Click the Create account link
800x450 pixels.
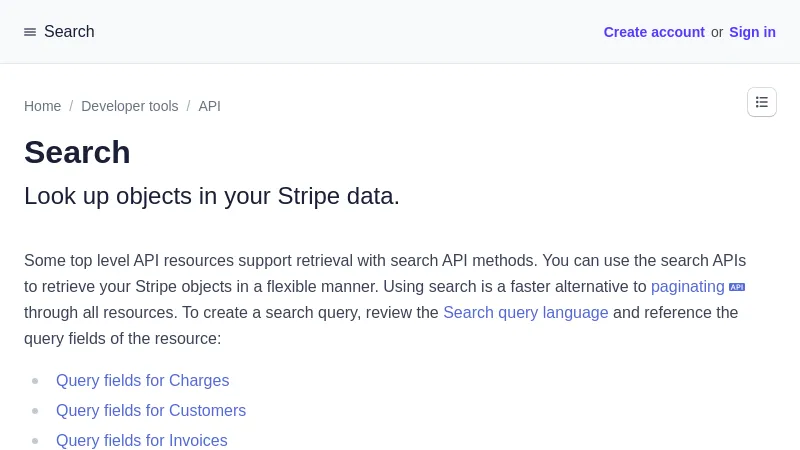click(x=654, y=32)
